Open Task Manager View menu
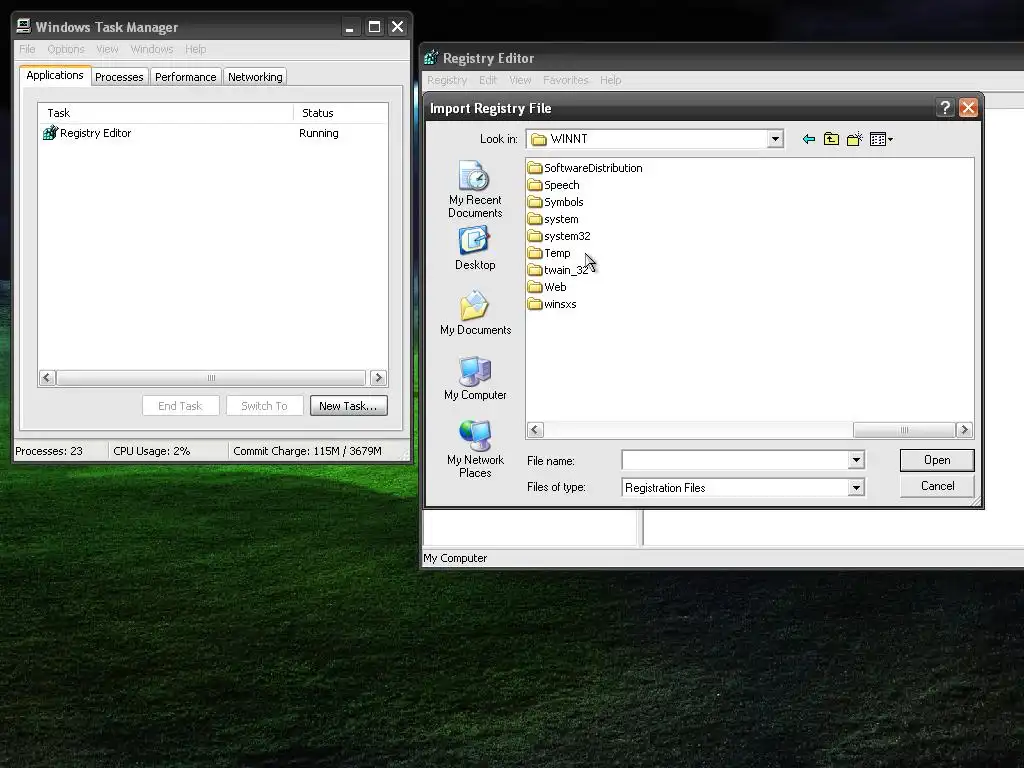 (107, 49)
